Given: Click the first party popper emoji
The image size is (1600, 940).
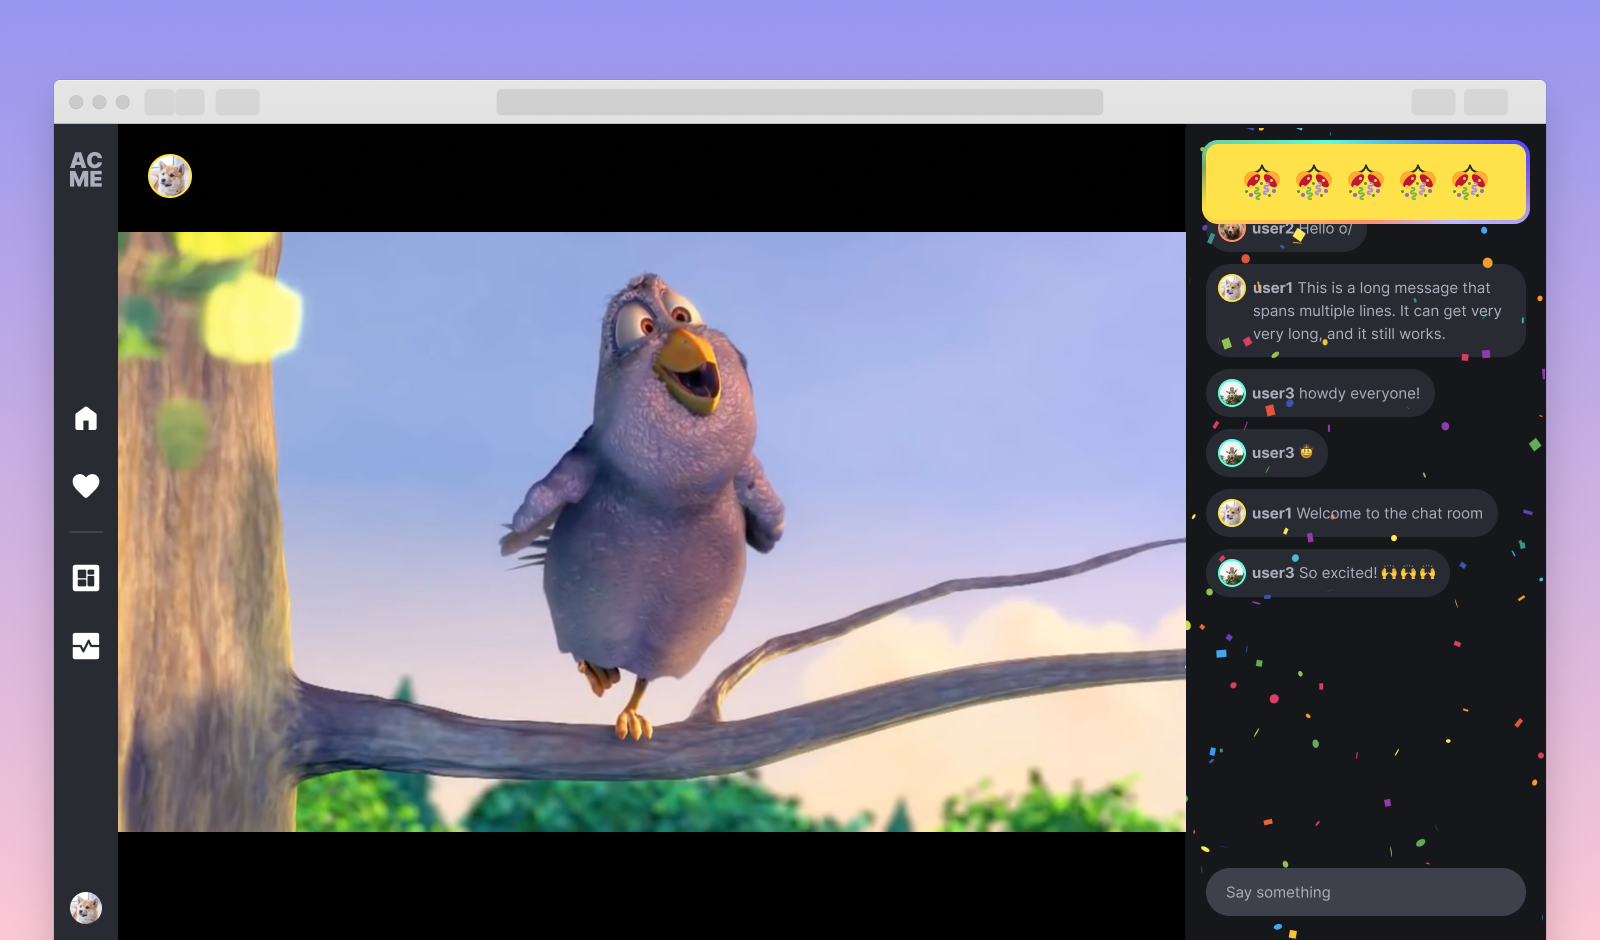Looking at the screenshot, I should click(1262, 182).
